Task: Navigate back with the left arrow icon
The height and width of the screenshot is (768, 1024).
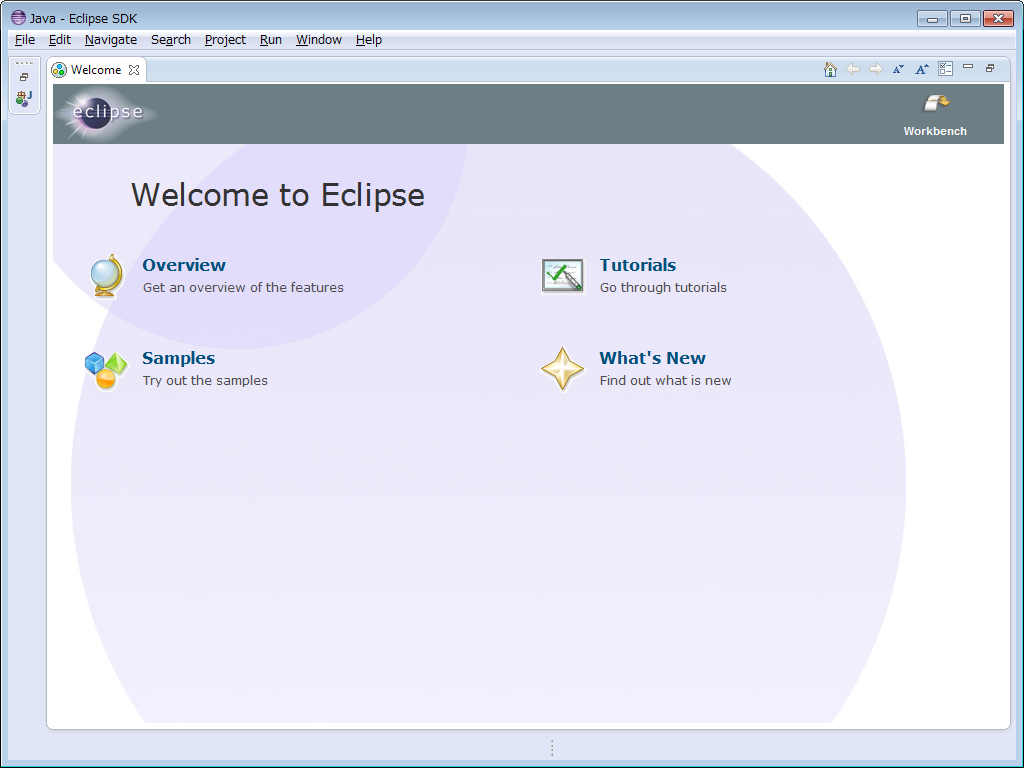Action: [x=853, y=69]
